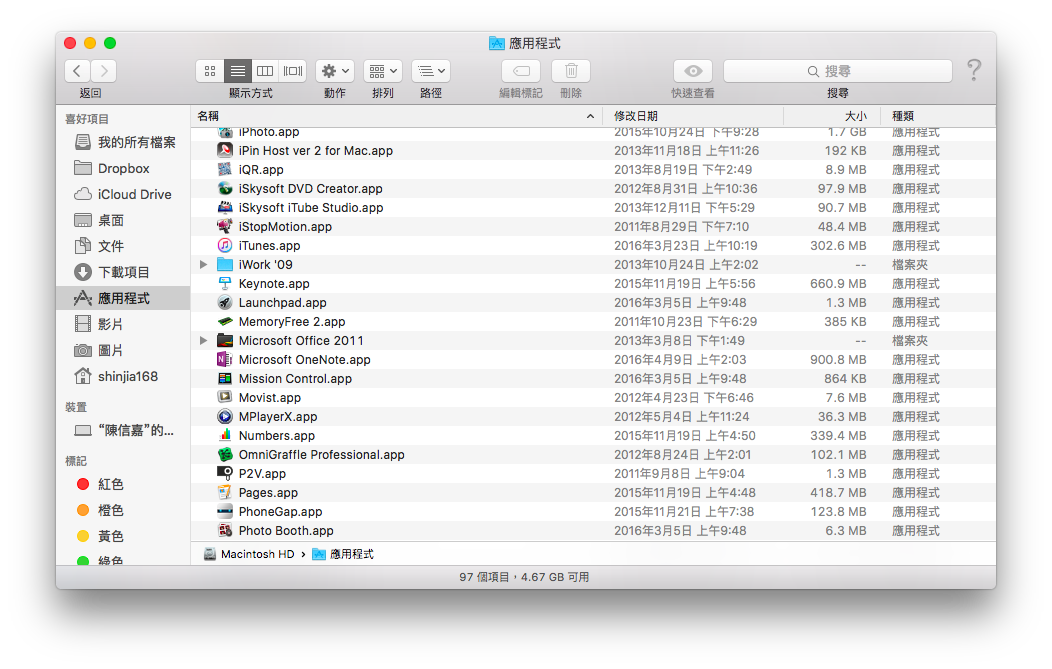Sort by 修改日期 column header
The image size is (1052, 669).
[692, 116]
